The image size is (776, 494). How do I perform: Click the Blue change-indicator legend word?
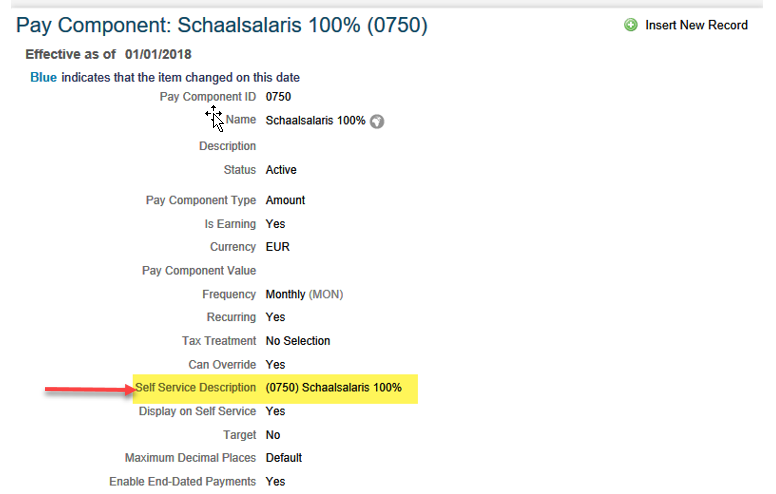pos(44,78)
